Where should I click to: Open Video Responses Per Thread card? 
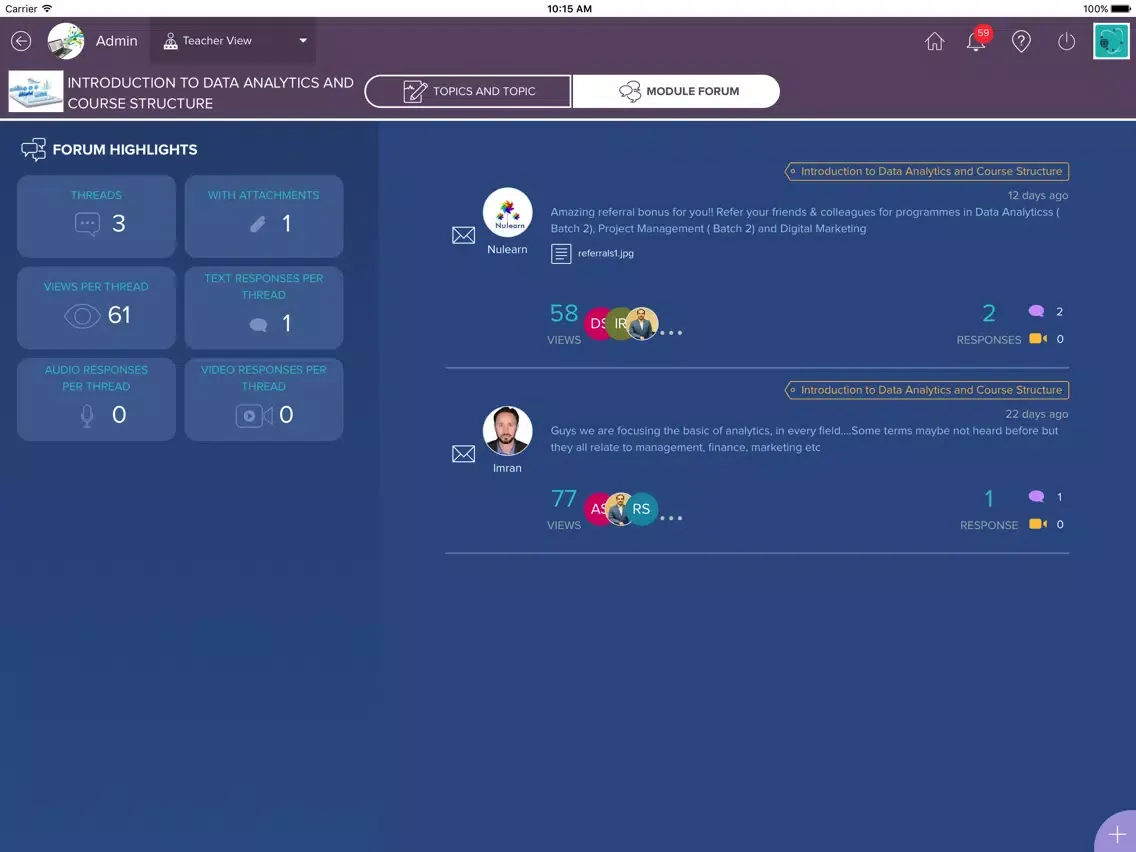[264, 399]
